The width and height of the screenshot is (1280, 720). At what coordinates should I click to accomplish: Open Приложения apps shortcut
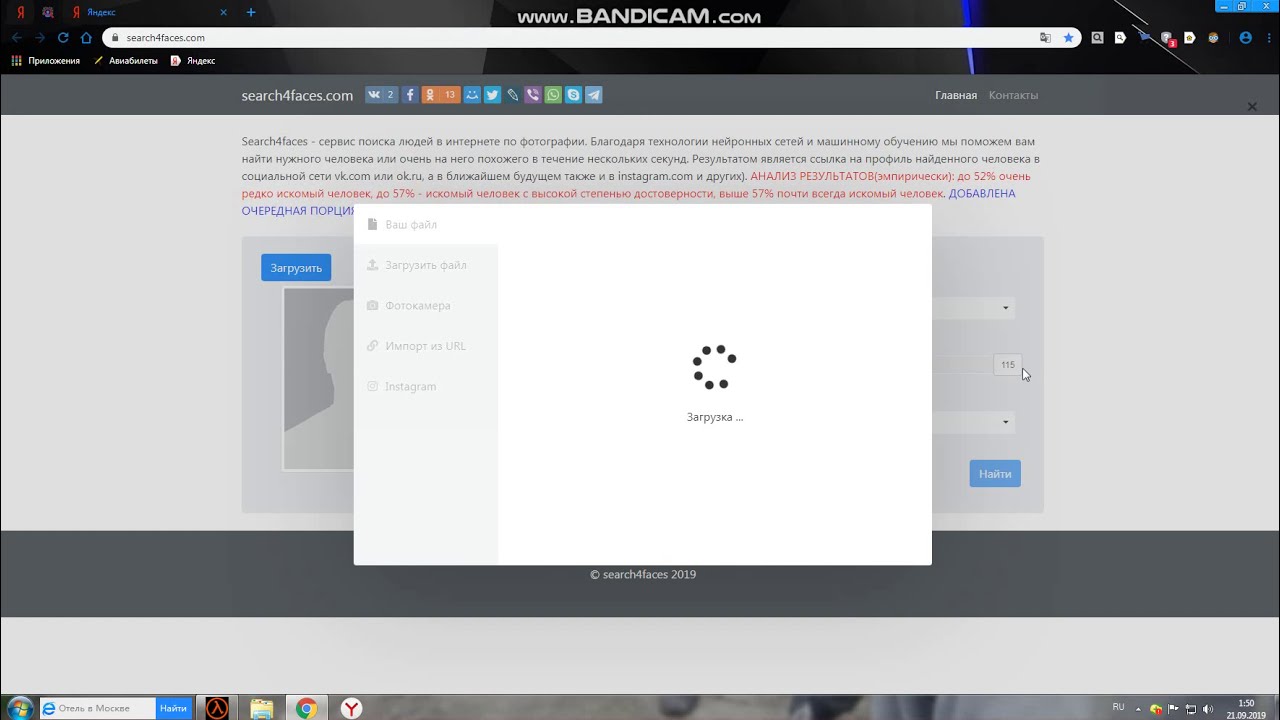click(x=45, y=61)
